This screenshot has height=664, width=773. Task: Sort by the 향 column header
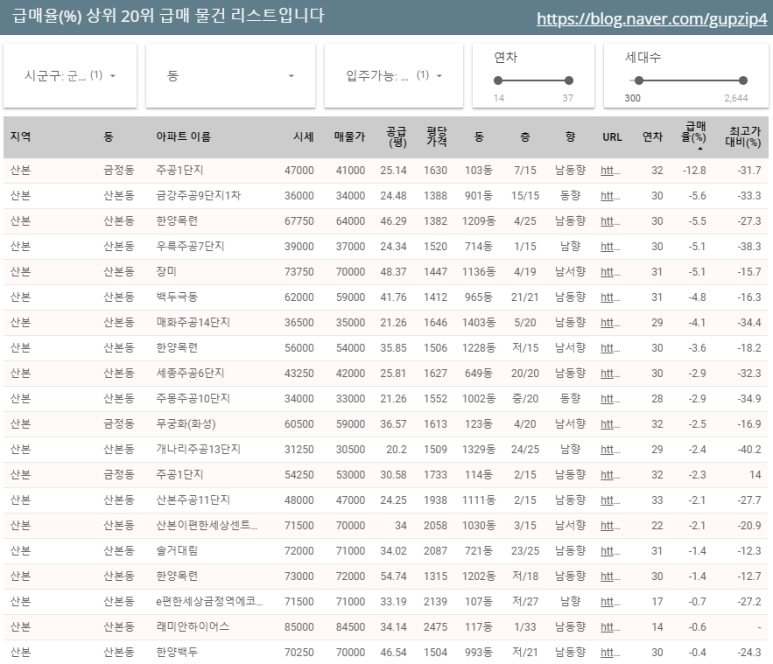[x=570, y=137]
